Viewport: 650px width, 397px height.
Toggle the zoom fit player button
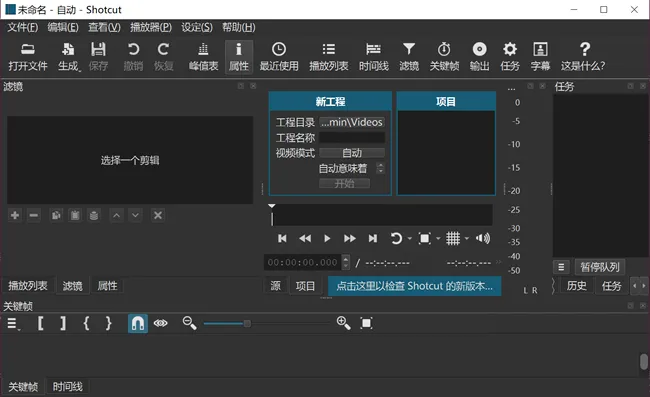point(424,238)
